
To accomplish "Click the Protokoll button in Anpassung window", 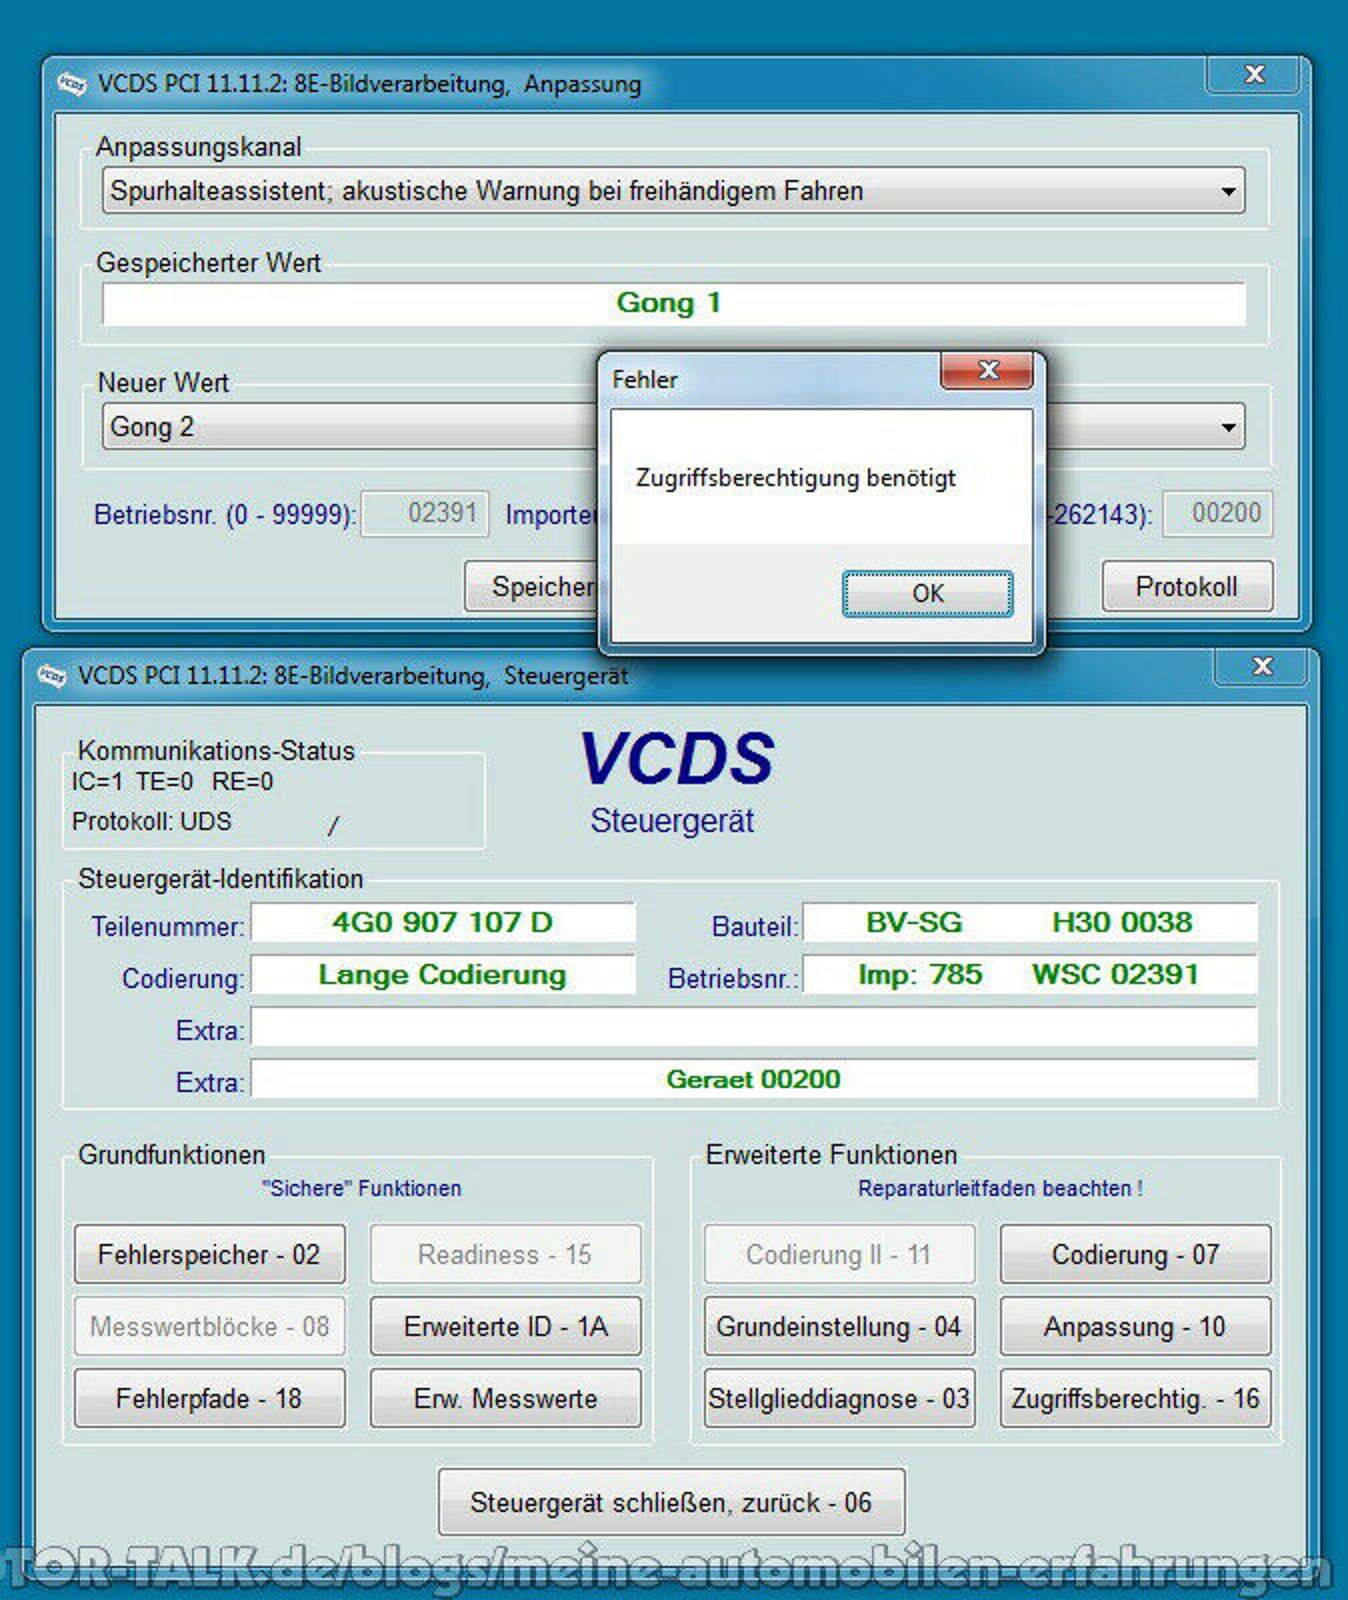I will (x=1187, y=586).
